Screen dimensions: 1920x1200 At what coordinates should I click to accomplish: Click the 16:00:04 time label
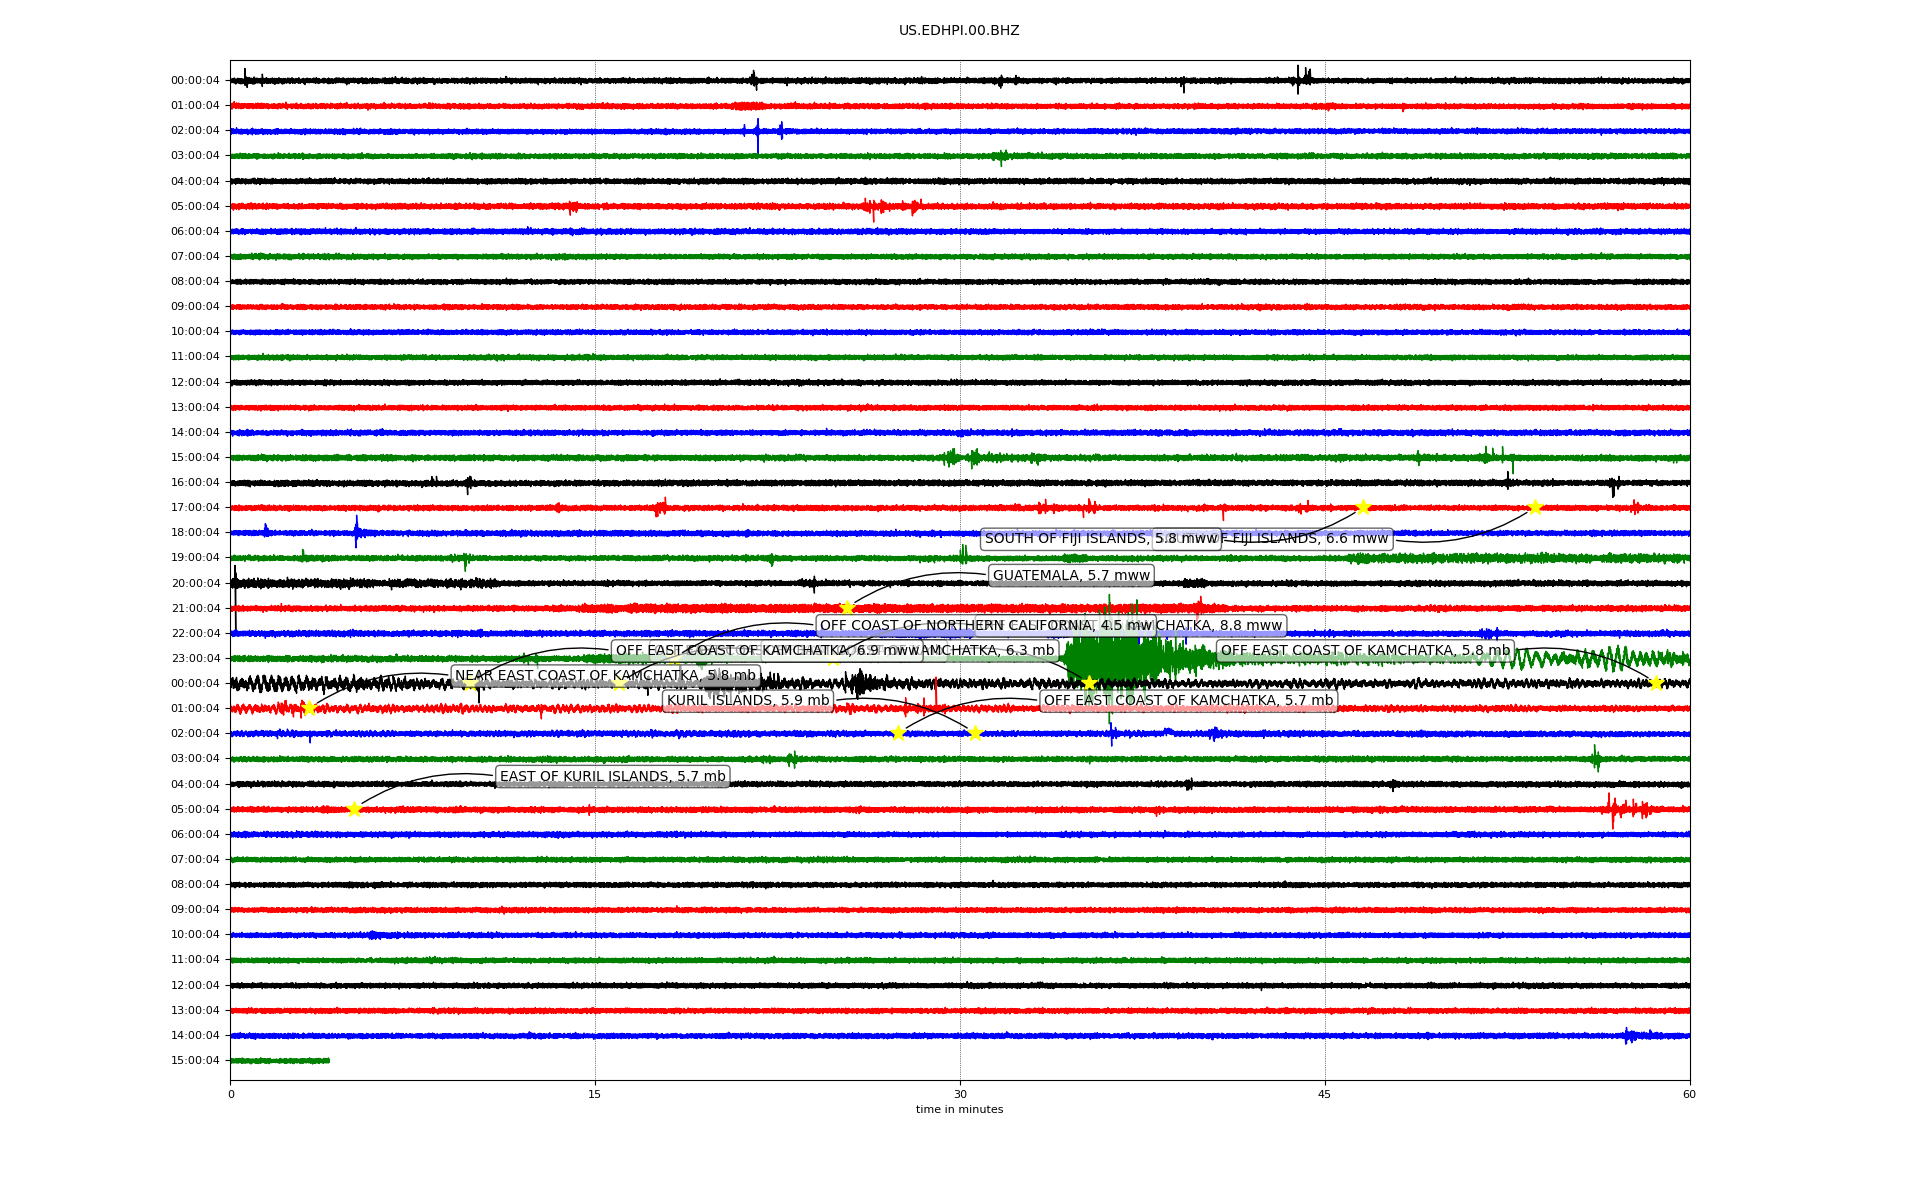(x=195, y=482)
